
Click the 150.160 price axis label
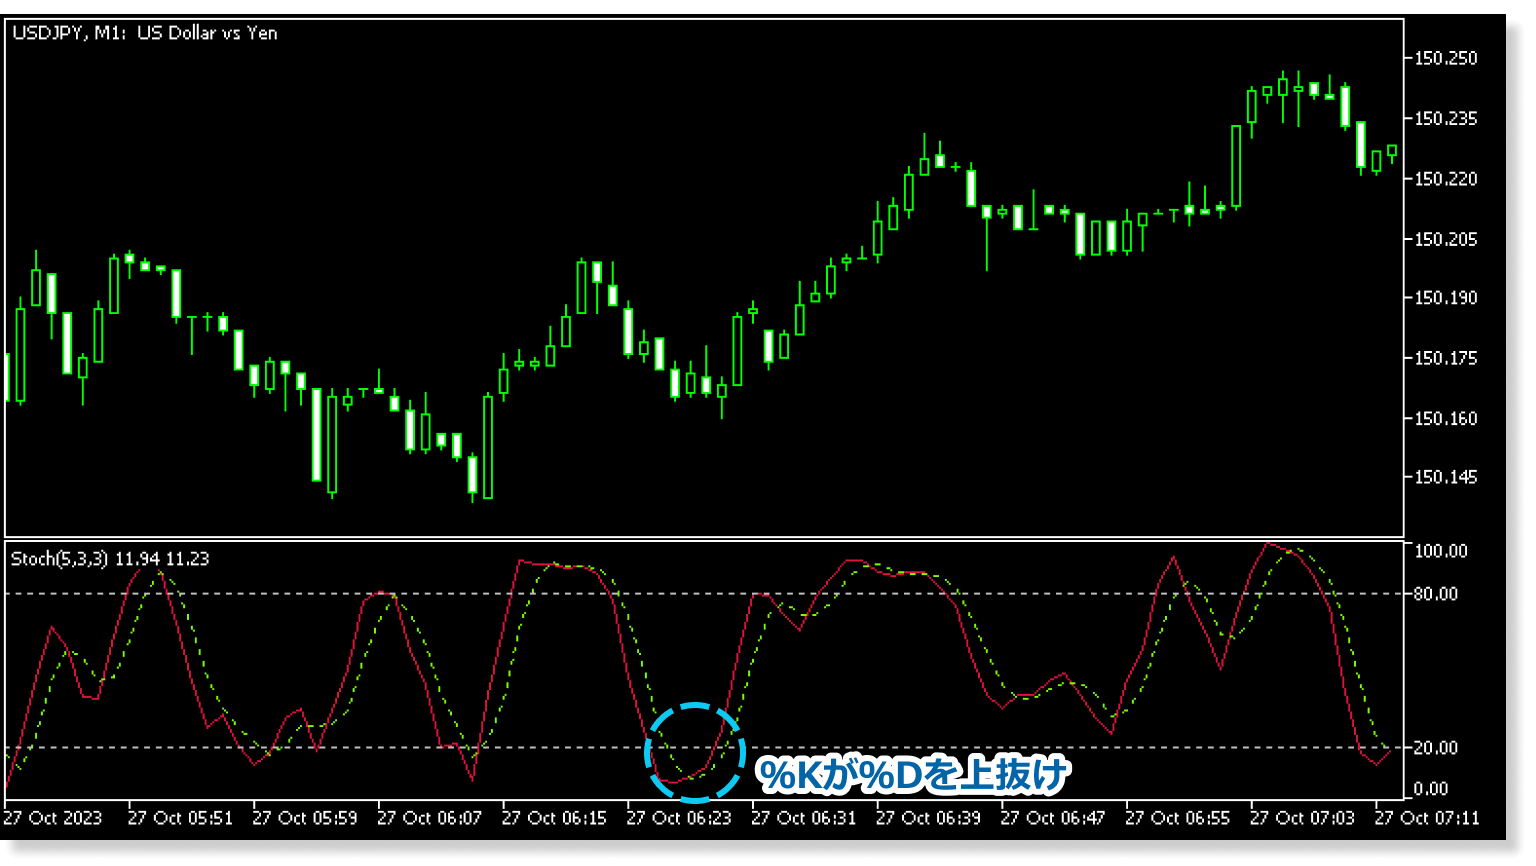tap(1445, 417)
